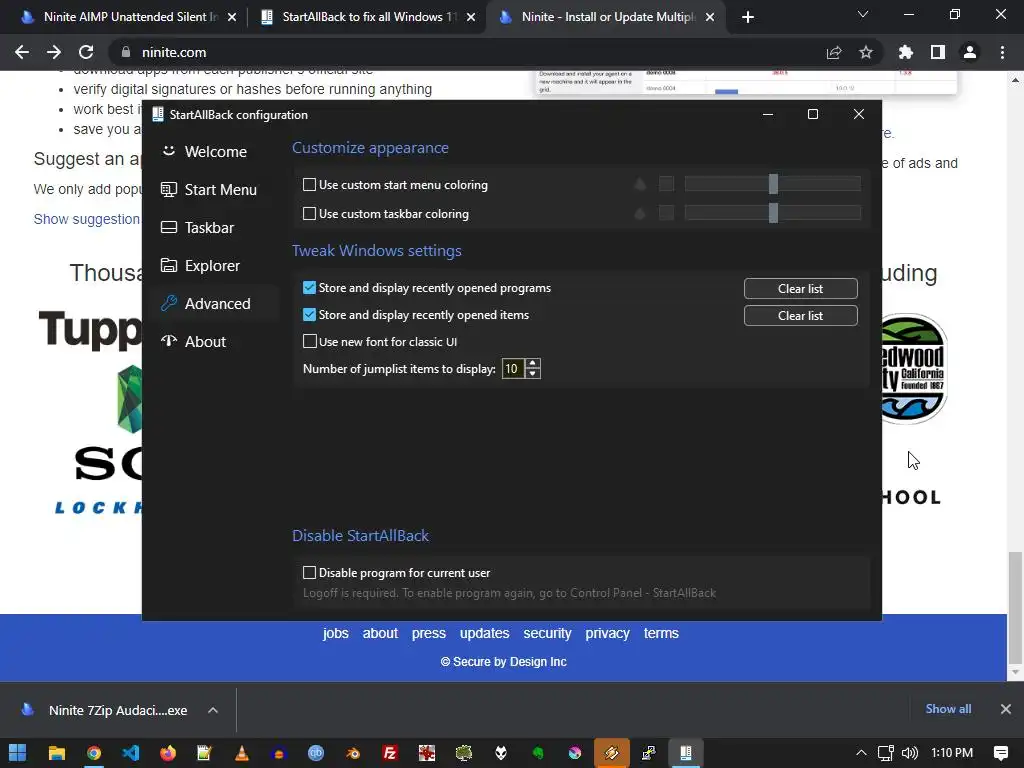The height and width of the screenshot is (768, 1024).
Task: Increase jumplist items count with up arrow
Action: click(533, 364)
